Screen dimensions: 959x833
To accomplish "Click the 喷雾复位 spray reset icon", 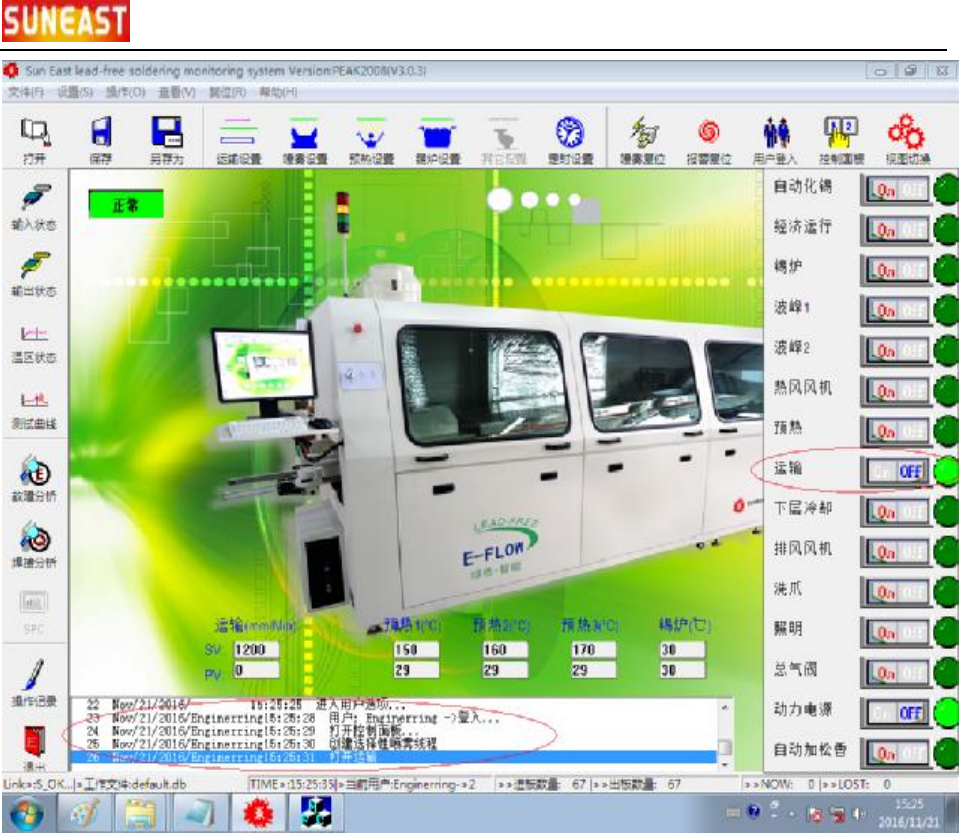I will click(642, 139).
